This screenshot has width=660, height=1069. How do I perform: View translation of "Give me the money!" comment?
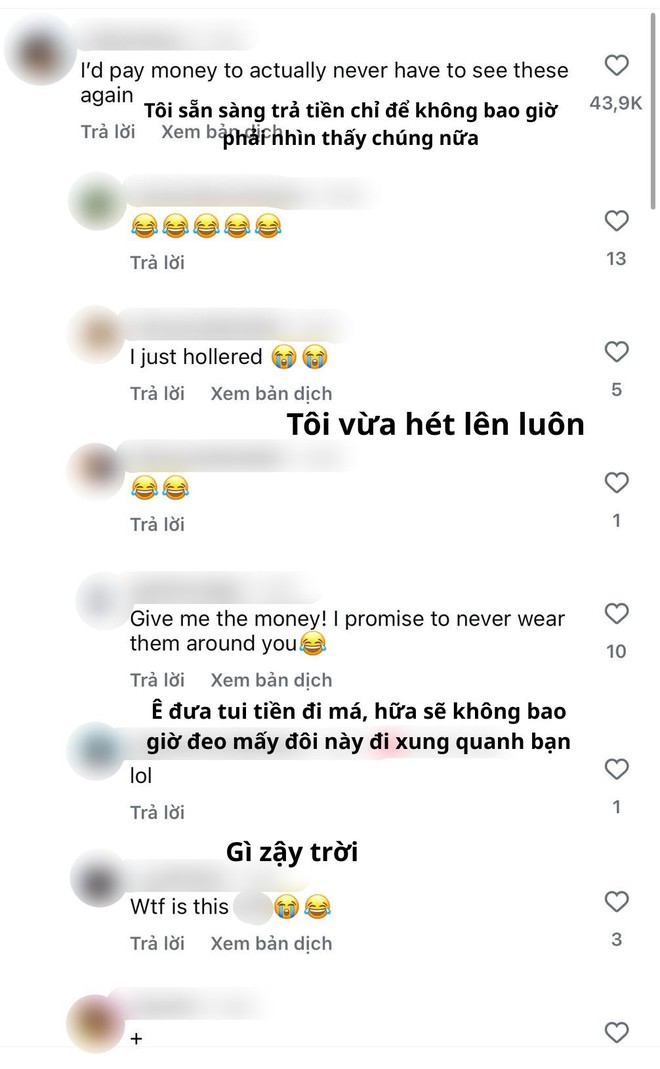click(271, 680)
